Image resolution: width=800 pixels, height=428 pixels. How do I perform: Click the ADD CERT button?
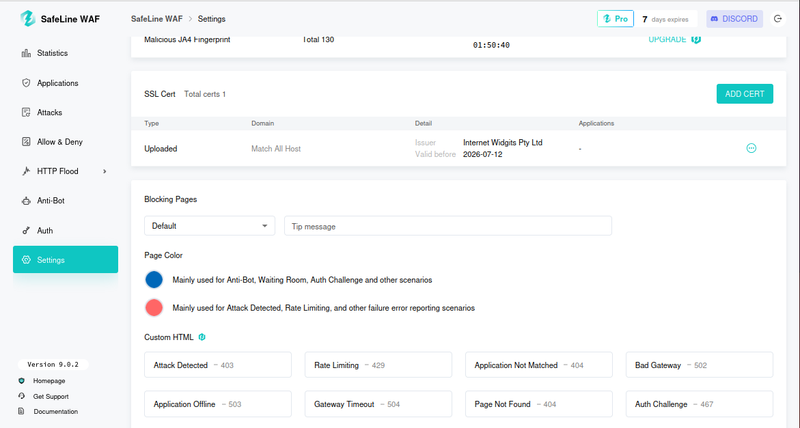[744, 94]
